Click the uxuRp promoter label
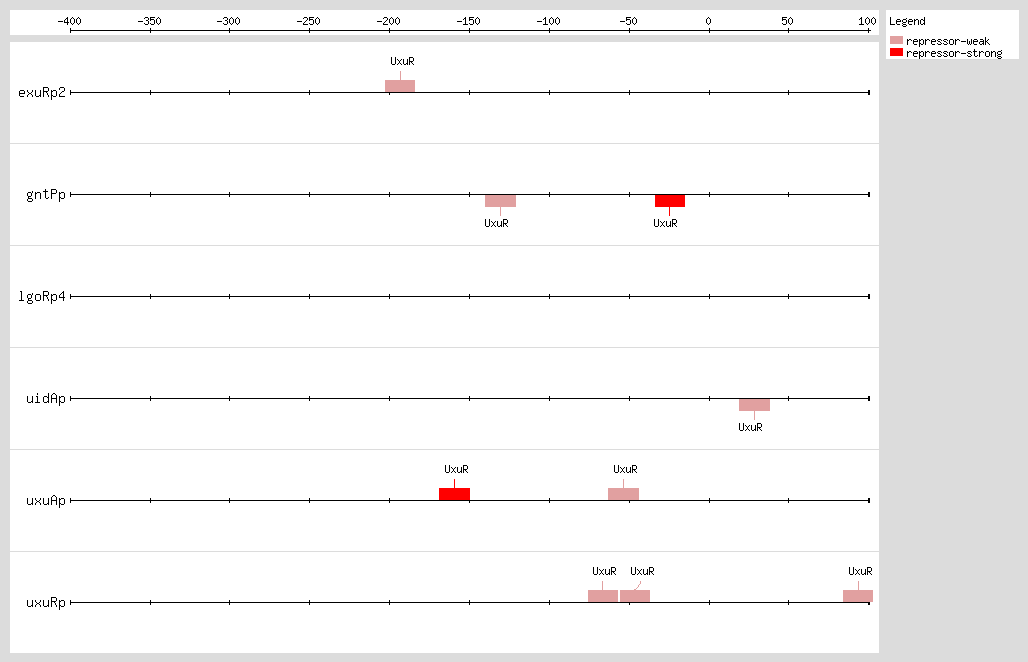 coord(46,602)
